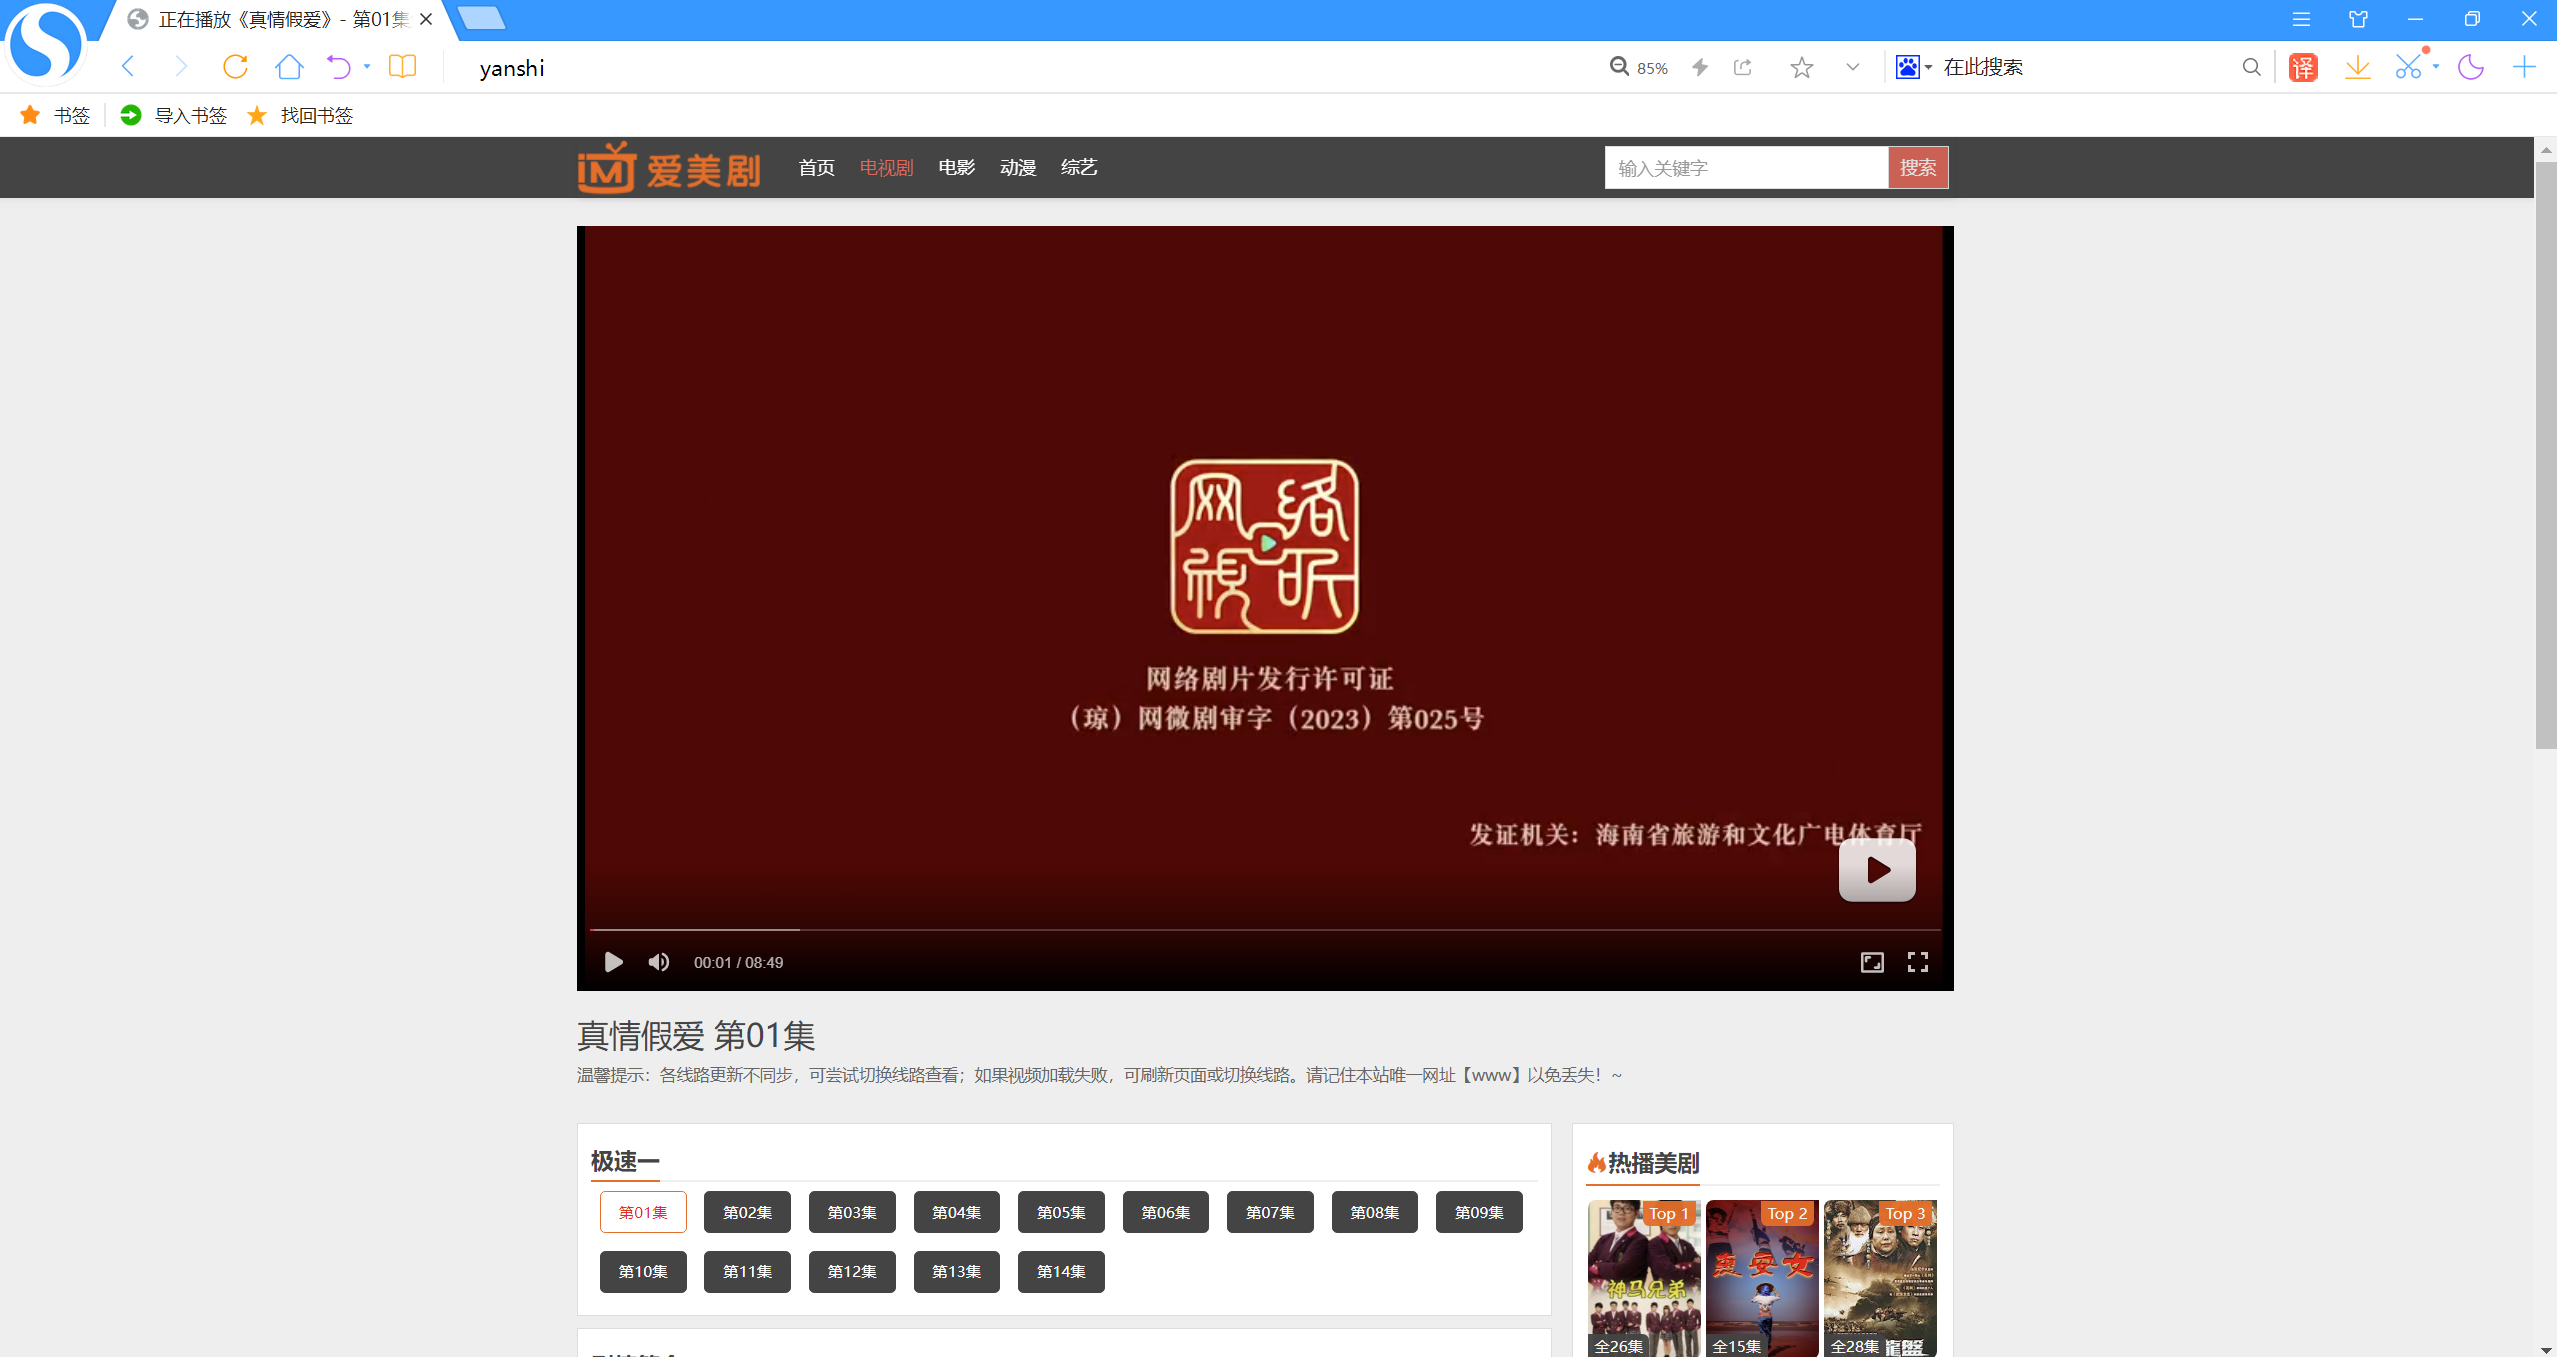
Task: Click the 输入关键字 search input field
Action: click(1745, 167)
